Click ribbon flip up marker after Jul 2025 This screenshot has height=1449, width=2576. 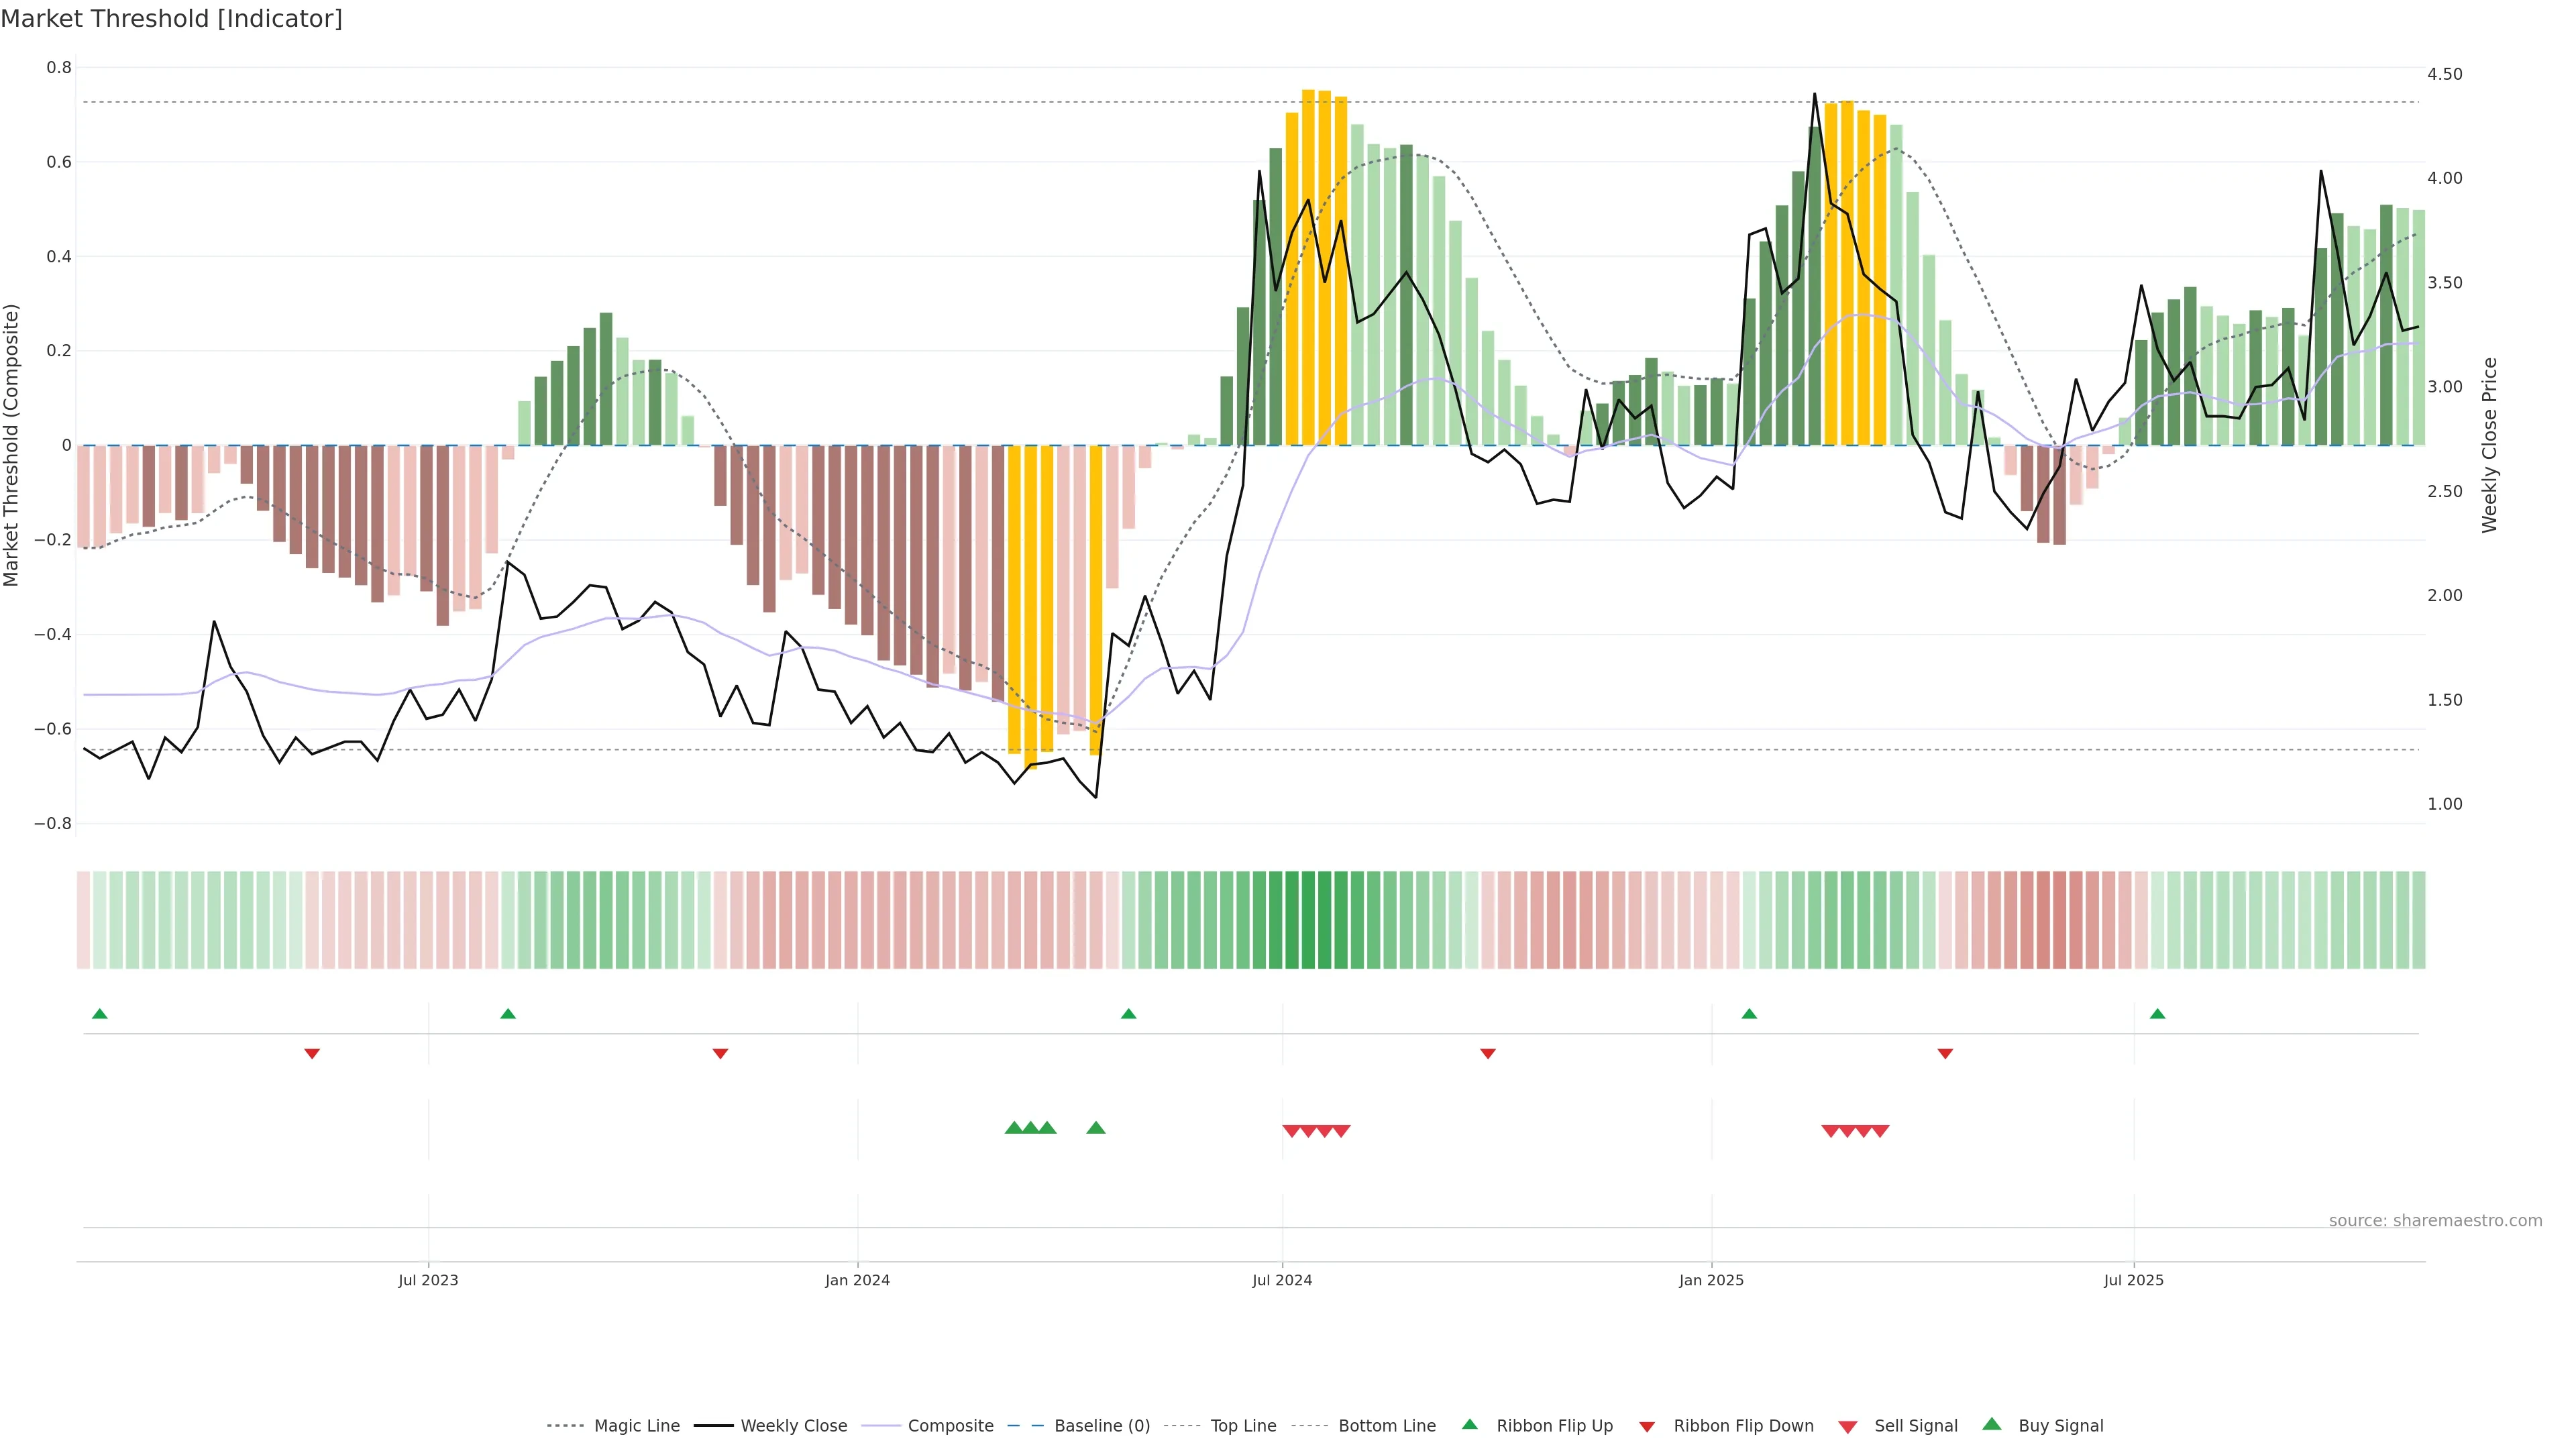point(2157,1014)
